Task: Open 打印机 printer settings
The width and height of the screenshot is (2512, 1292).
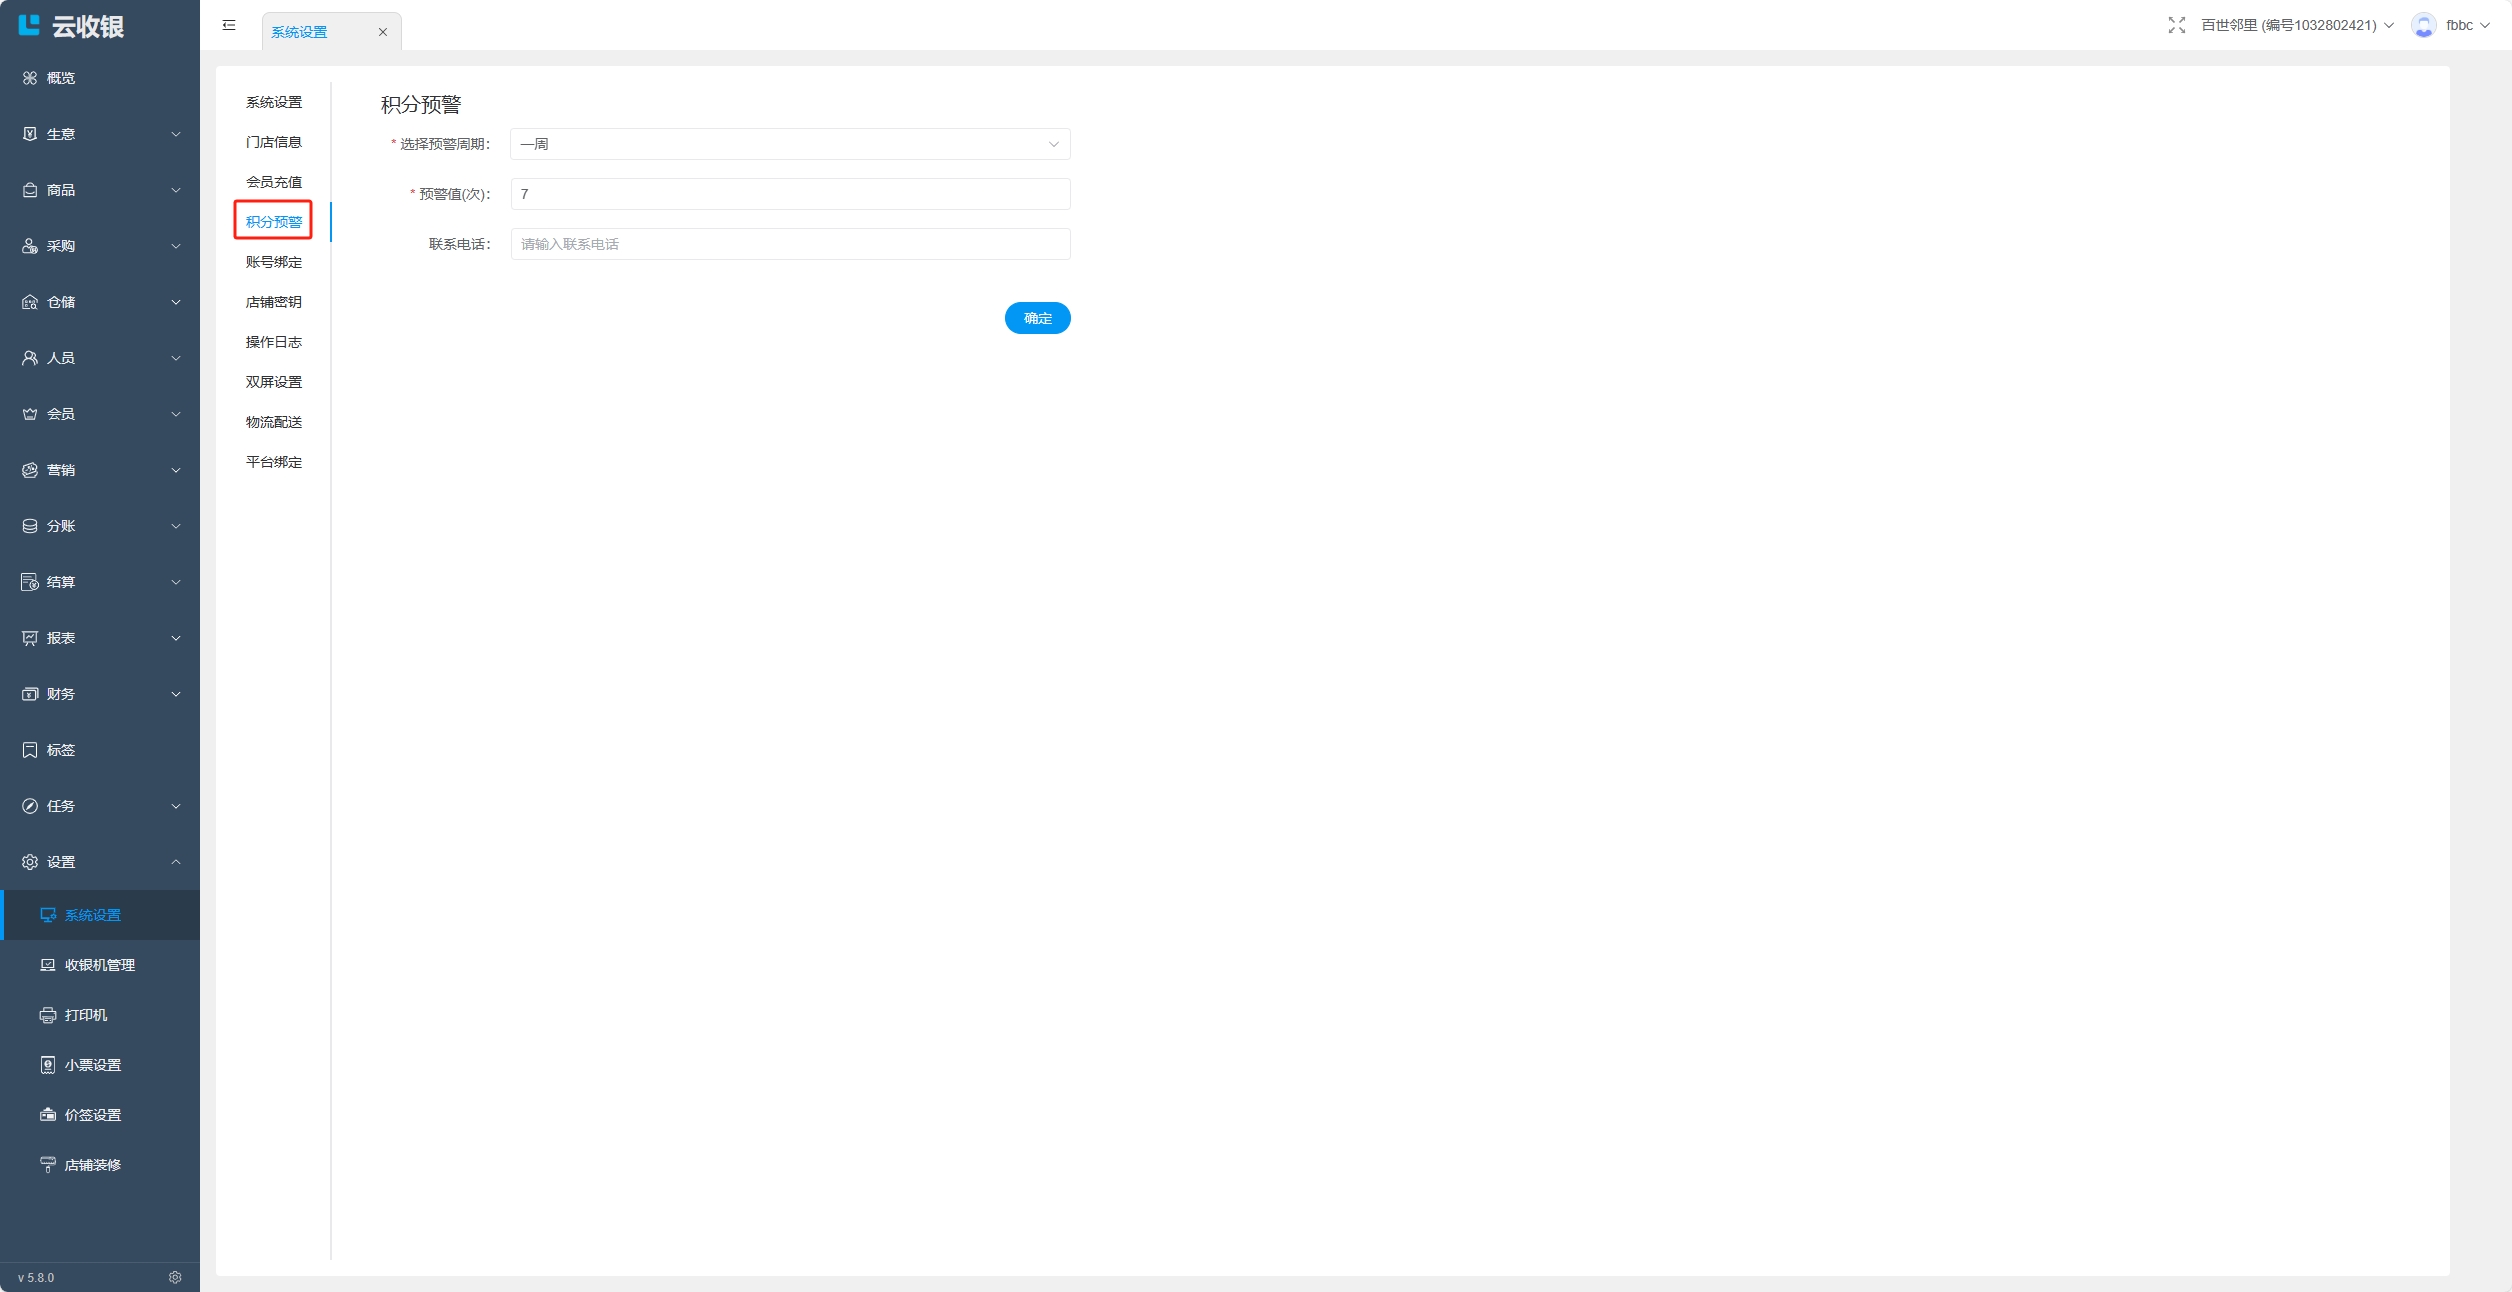Action: pyautogui.click(x=86, y=1015)
